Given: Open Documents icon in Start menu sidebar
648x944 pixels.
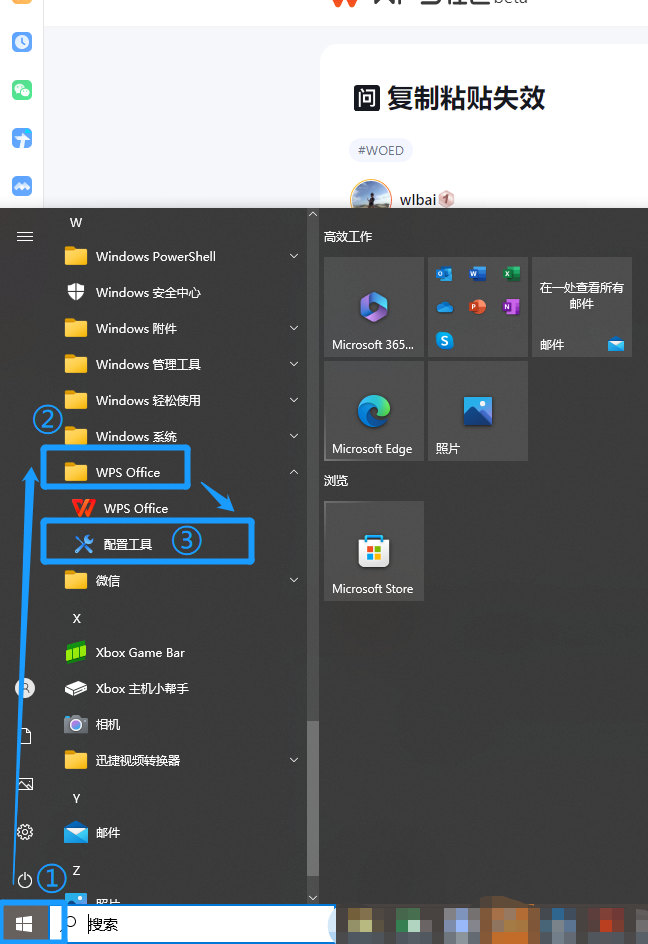Looking at the screenshot, I should (26, 736).
